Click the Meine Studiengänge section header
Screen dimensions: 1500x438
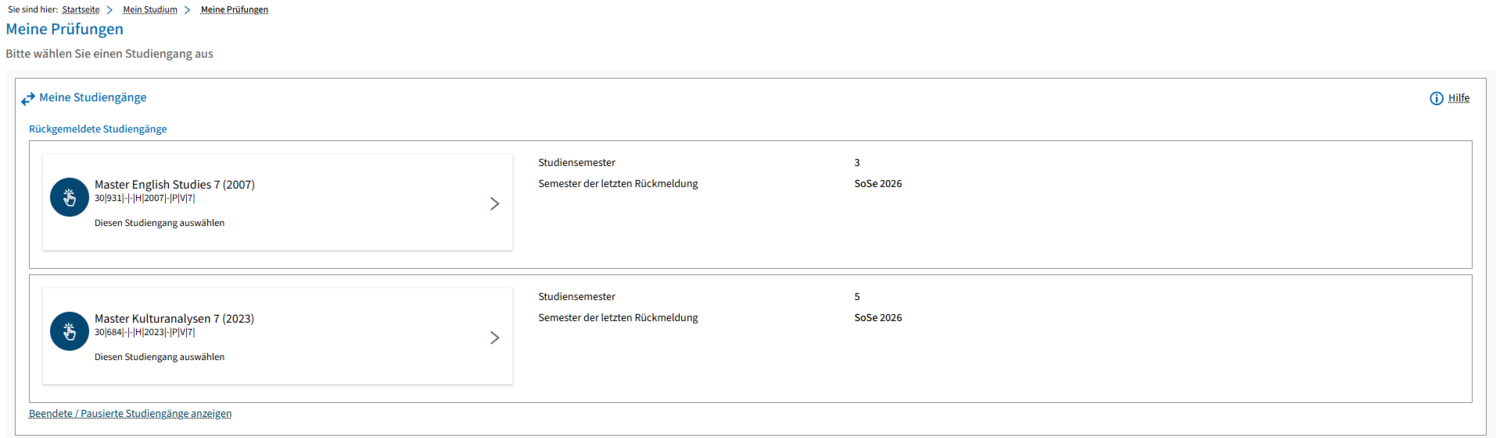click(93, 97)
